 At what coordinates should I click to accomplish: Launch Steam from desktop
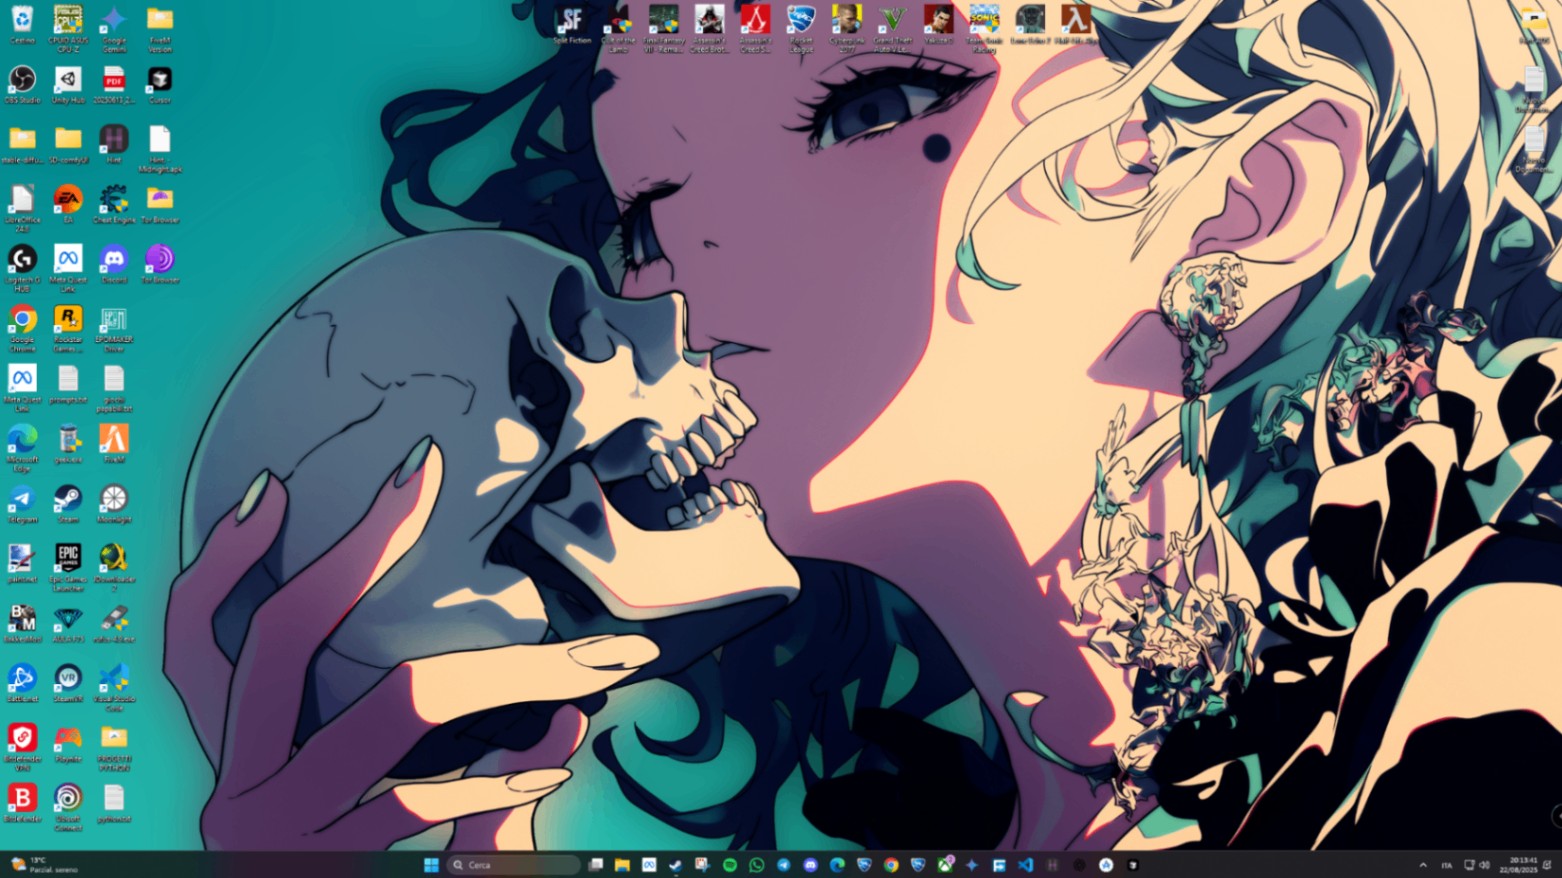point(68,504)
